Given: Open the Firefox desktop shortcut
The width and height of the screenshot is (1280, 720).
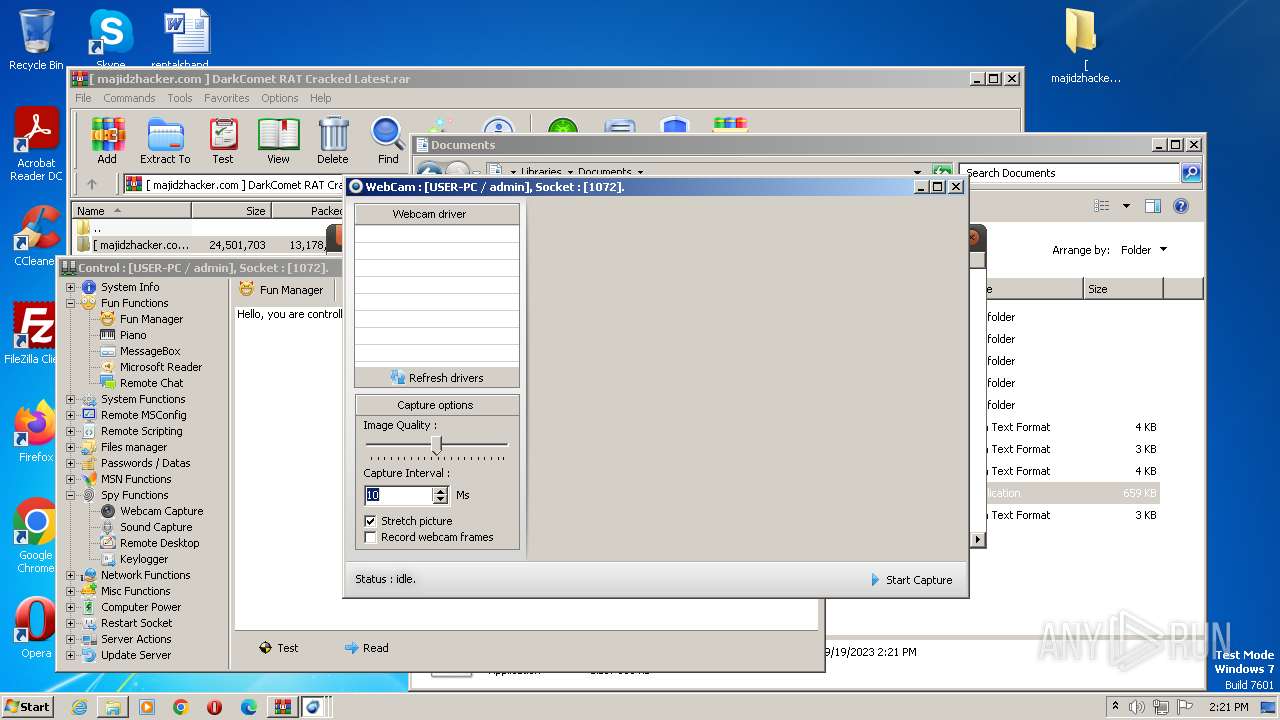Looking at the screenshot, I should 36,432.
